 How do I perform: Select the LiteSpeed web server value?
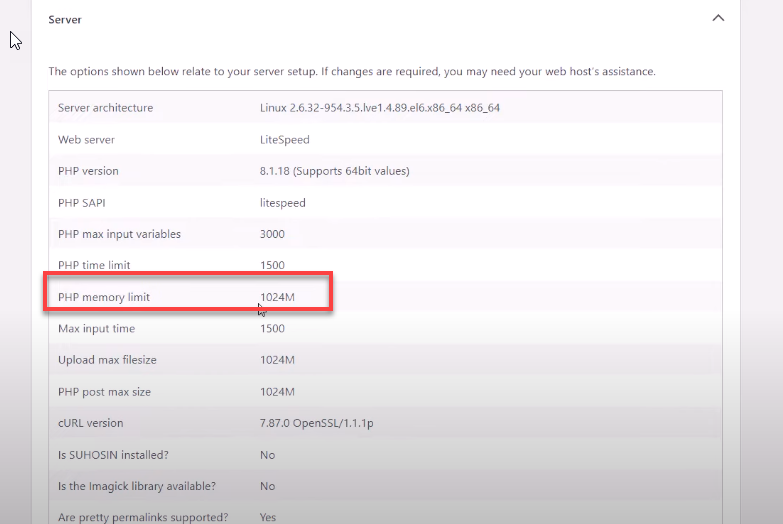point(285,140)
